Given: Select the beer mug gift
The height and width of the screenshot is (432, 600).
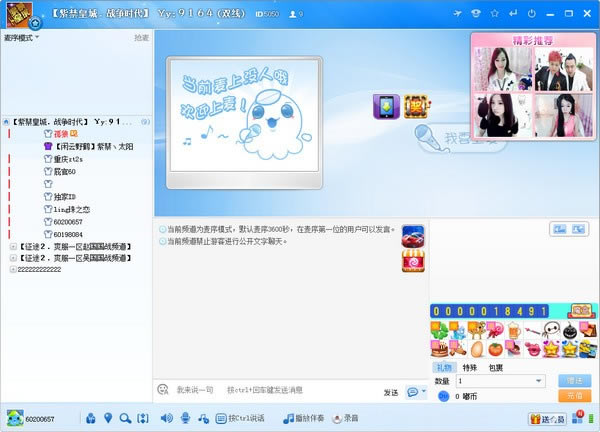Looking at the screenshot, I should click(514, 330).
